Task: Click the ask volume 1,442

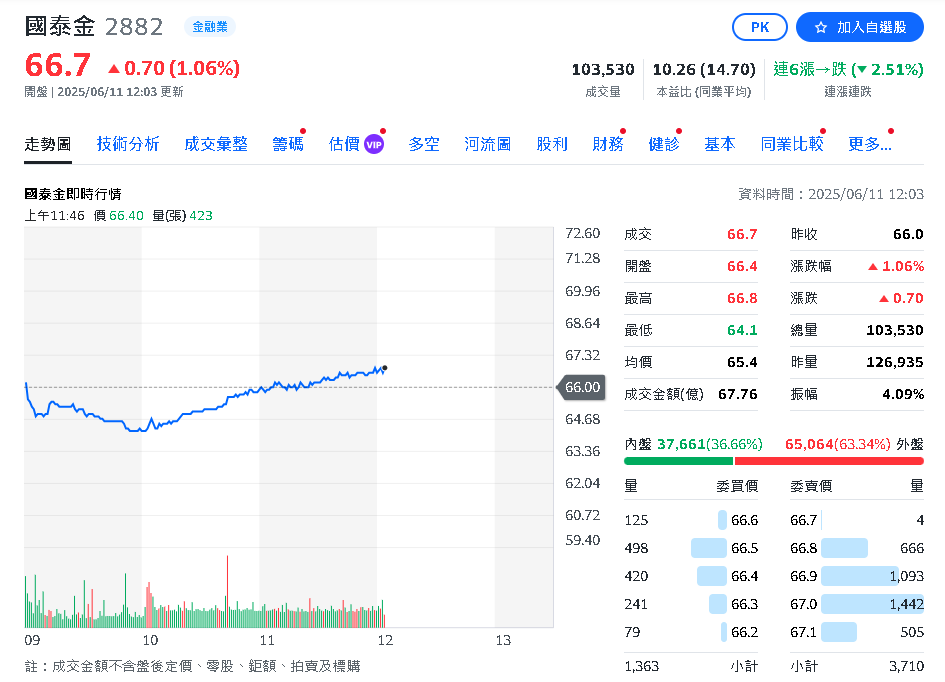Action: [x=906, y=604]
